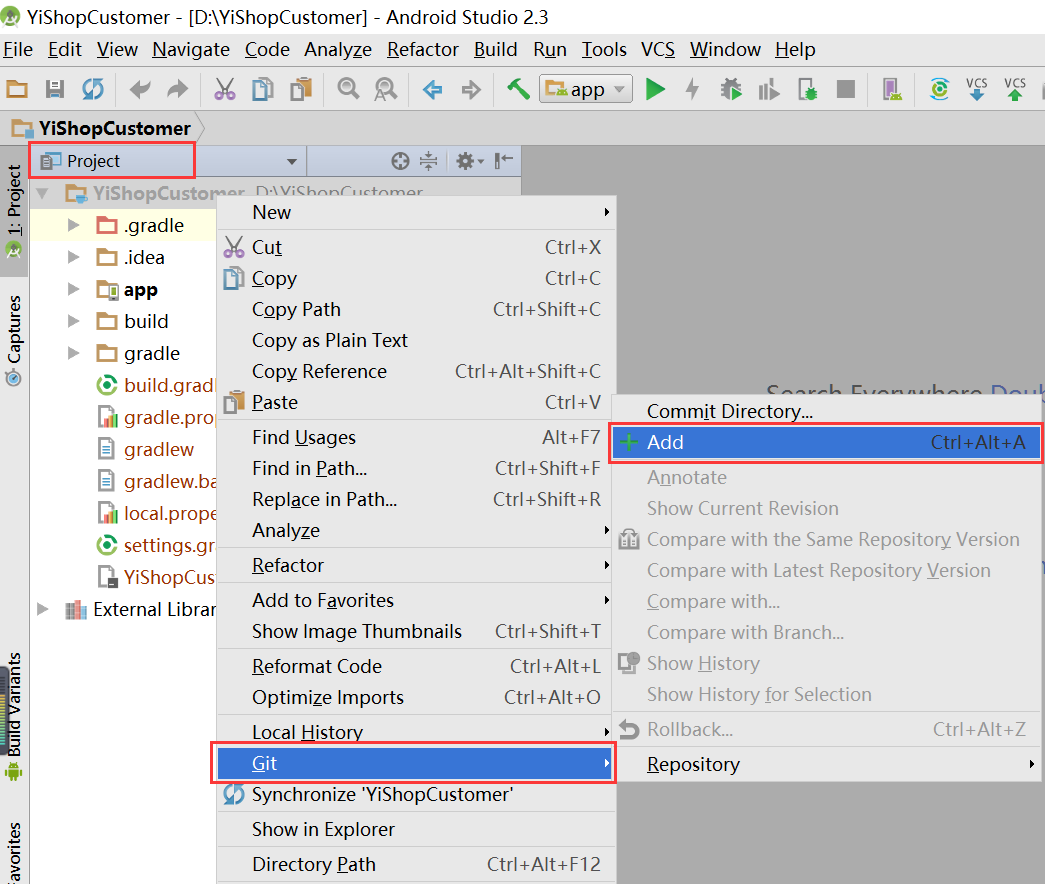
Task: Click the Synchronize toolbar icon
Action: pos(92,89)
